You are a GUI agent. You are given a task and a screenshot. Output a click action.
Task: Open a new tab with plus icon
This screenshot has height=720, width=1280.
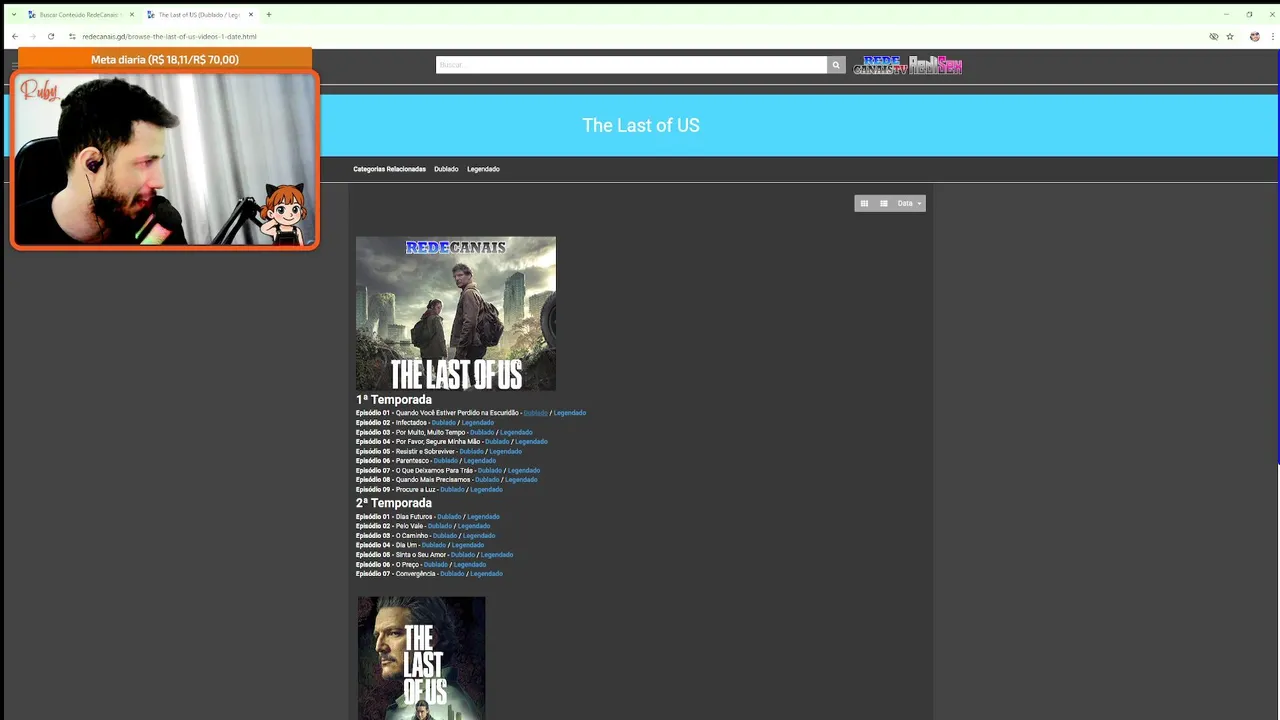[269, 15]
